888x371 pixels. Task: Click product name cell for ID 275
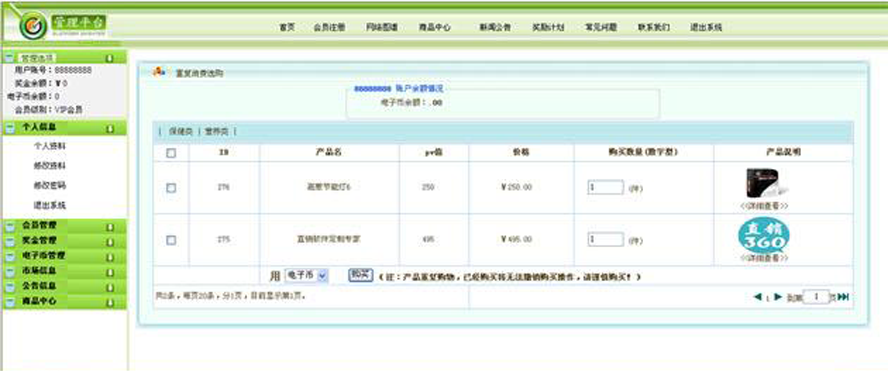pyautogui.click(x=329, y=240)
